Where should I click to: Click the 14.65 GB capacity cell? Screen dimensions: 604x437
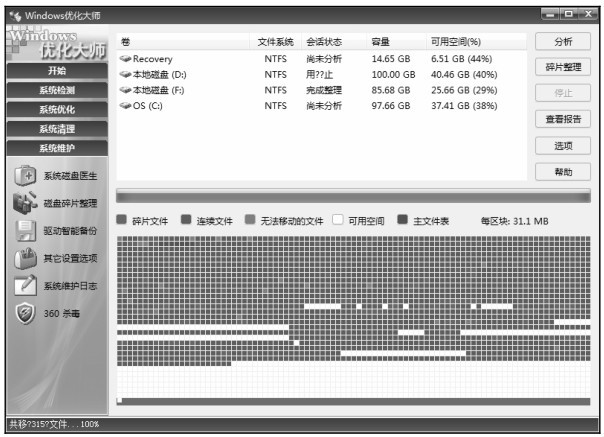pos(391,59)
